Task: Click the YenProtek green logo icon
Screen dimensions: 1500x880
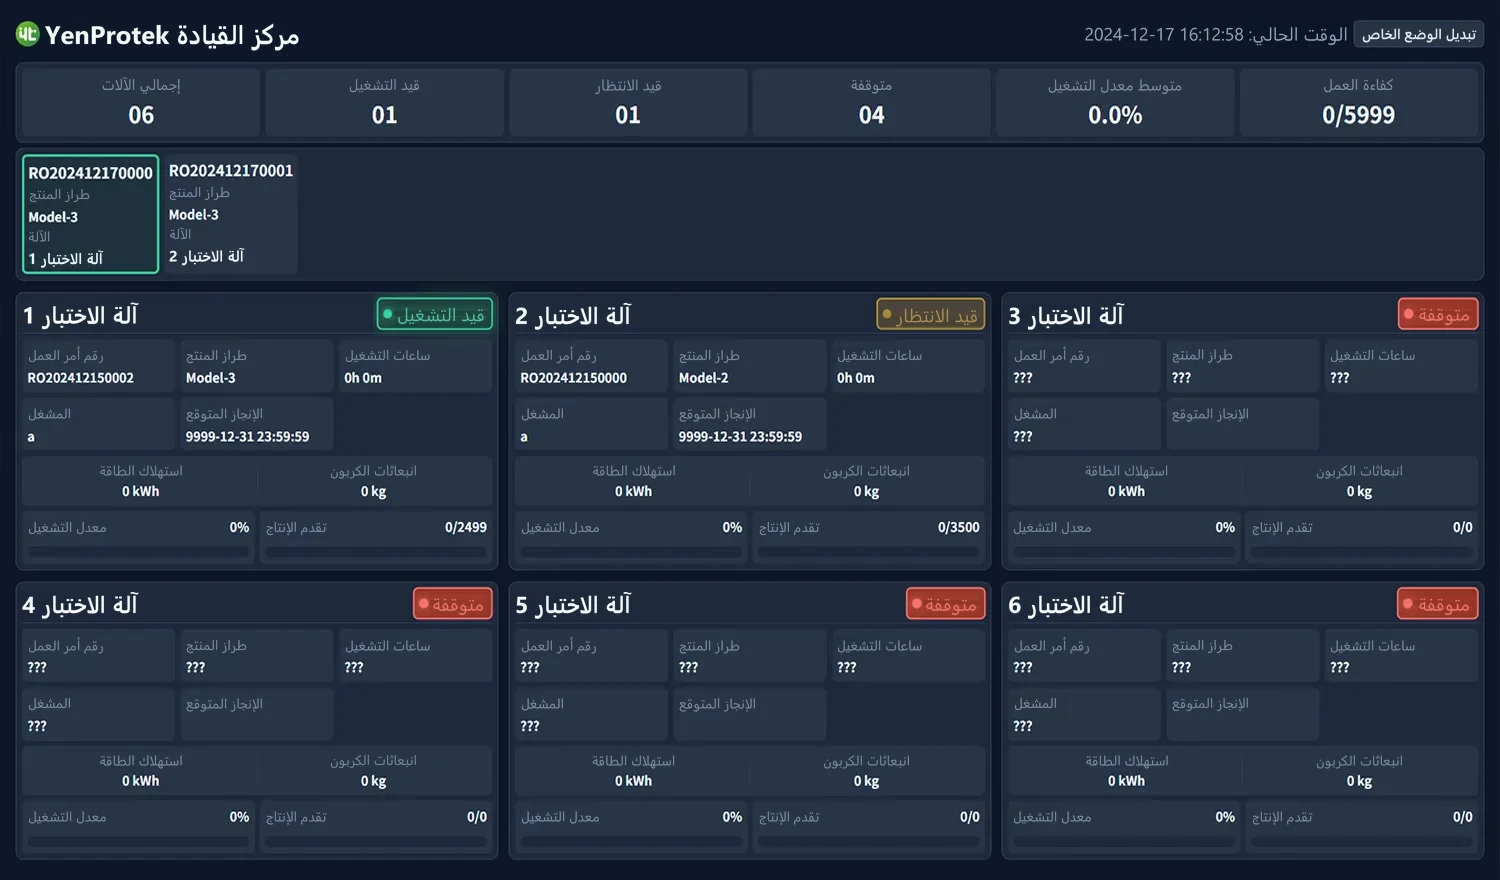Action: point(27,34)
